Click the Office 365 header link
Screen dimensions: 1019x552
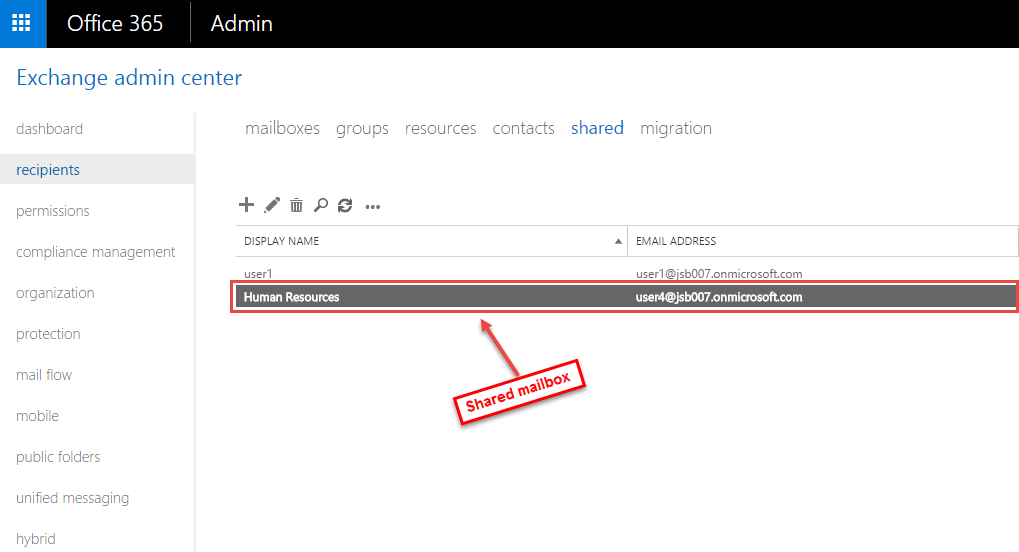pos(115,23)
